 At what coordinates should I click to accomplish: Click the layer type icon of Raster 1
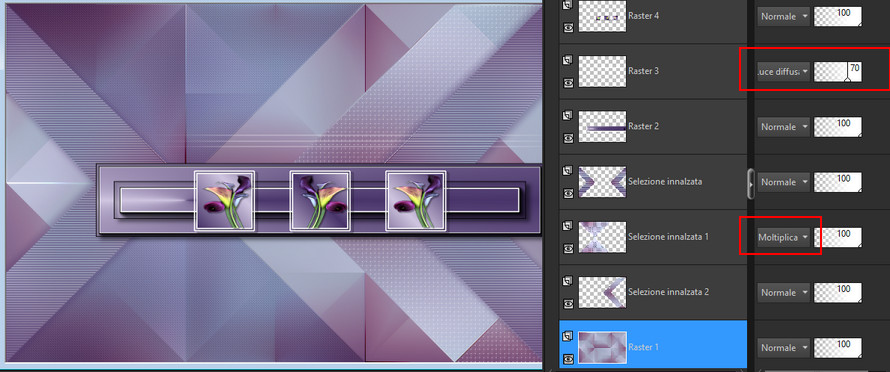[x=568, y=337]
